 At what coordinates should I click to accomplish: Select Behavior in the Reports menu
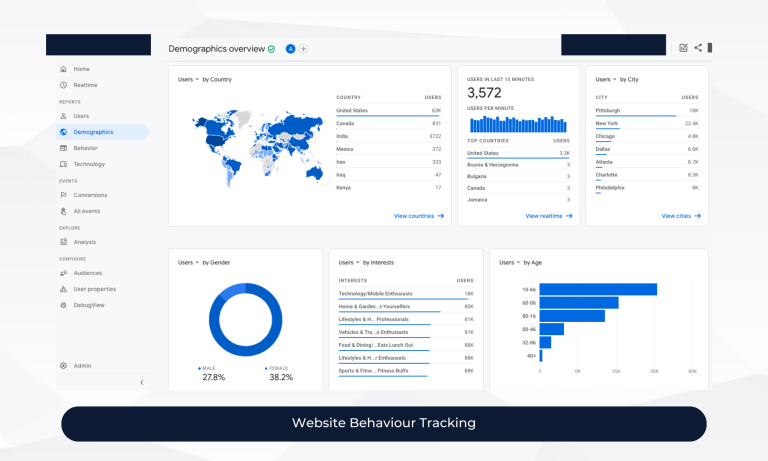point(85,148)
